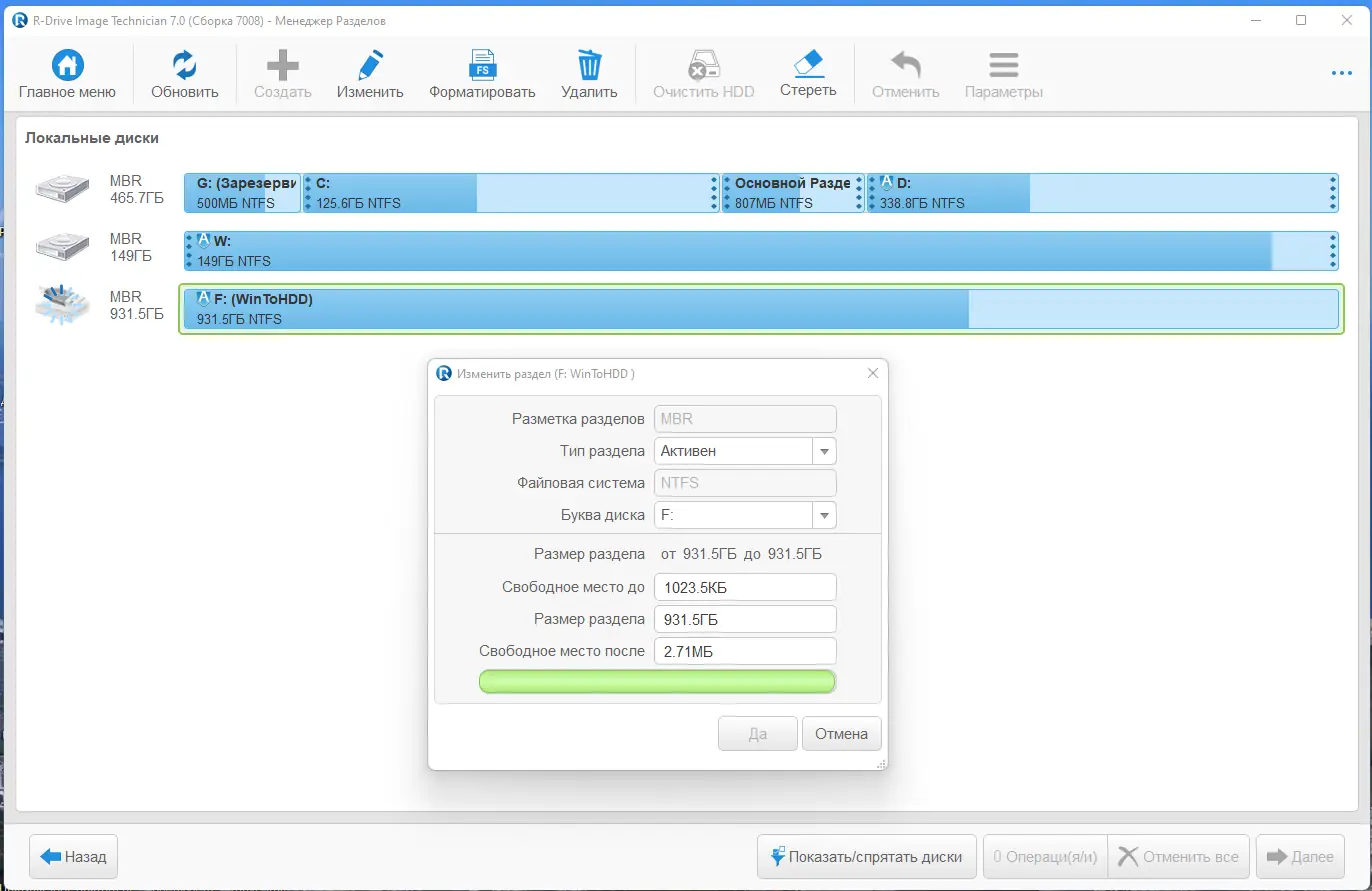Click the Свободное место после field
Viewport: 1372px width, 891px height.
745,651
